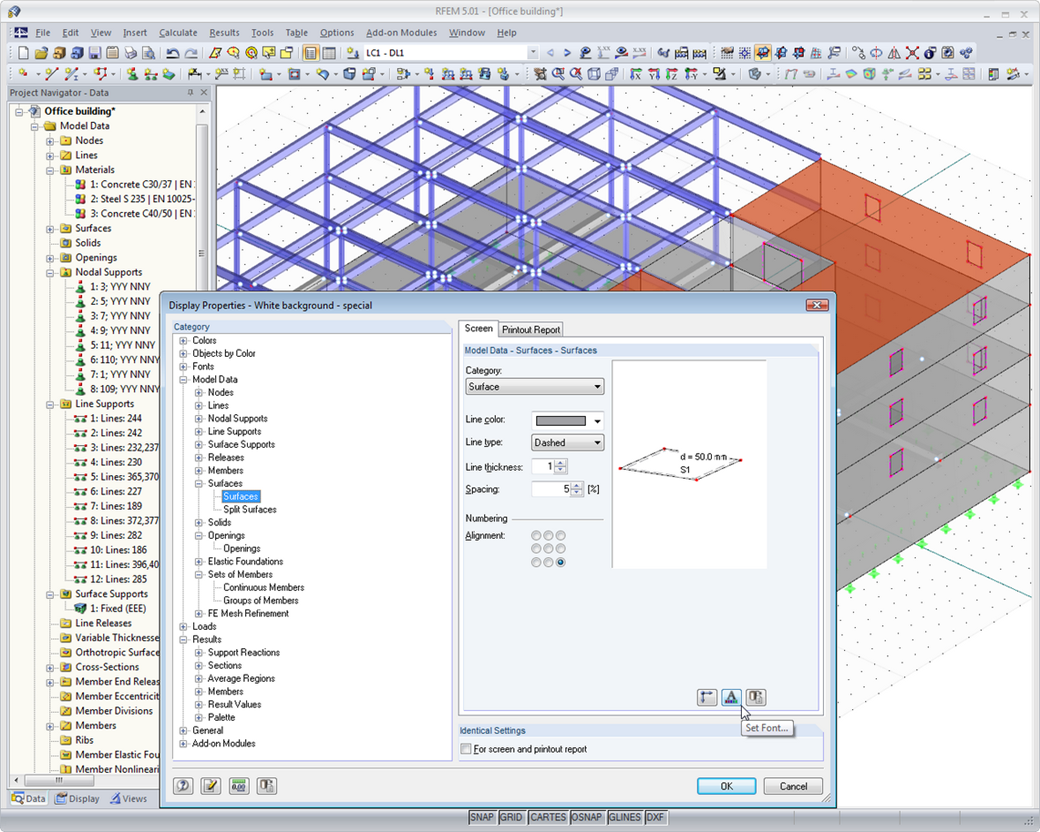Click the Print icon
The height and width of the screenshot is (832, 1040).
131,53
